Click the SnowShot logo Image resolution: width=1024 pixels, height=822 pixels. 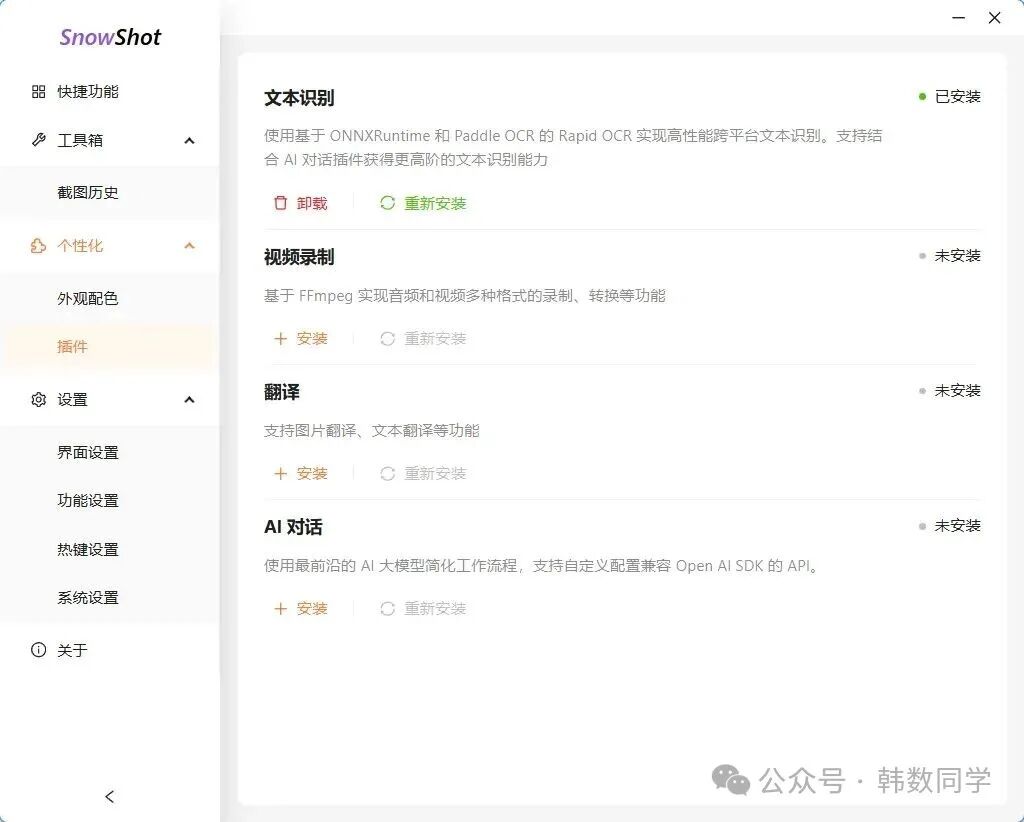pos(110,37)
